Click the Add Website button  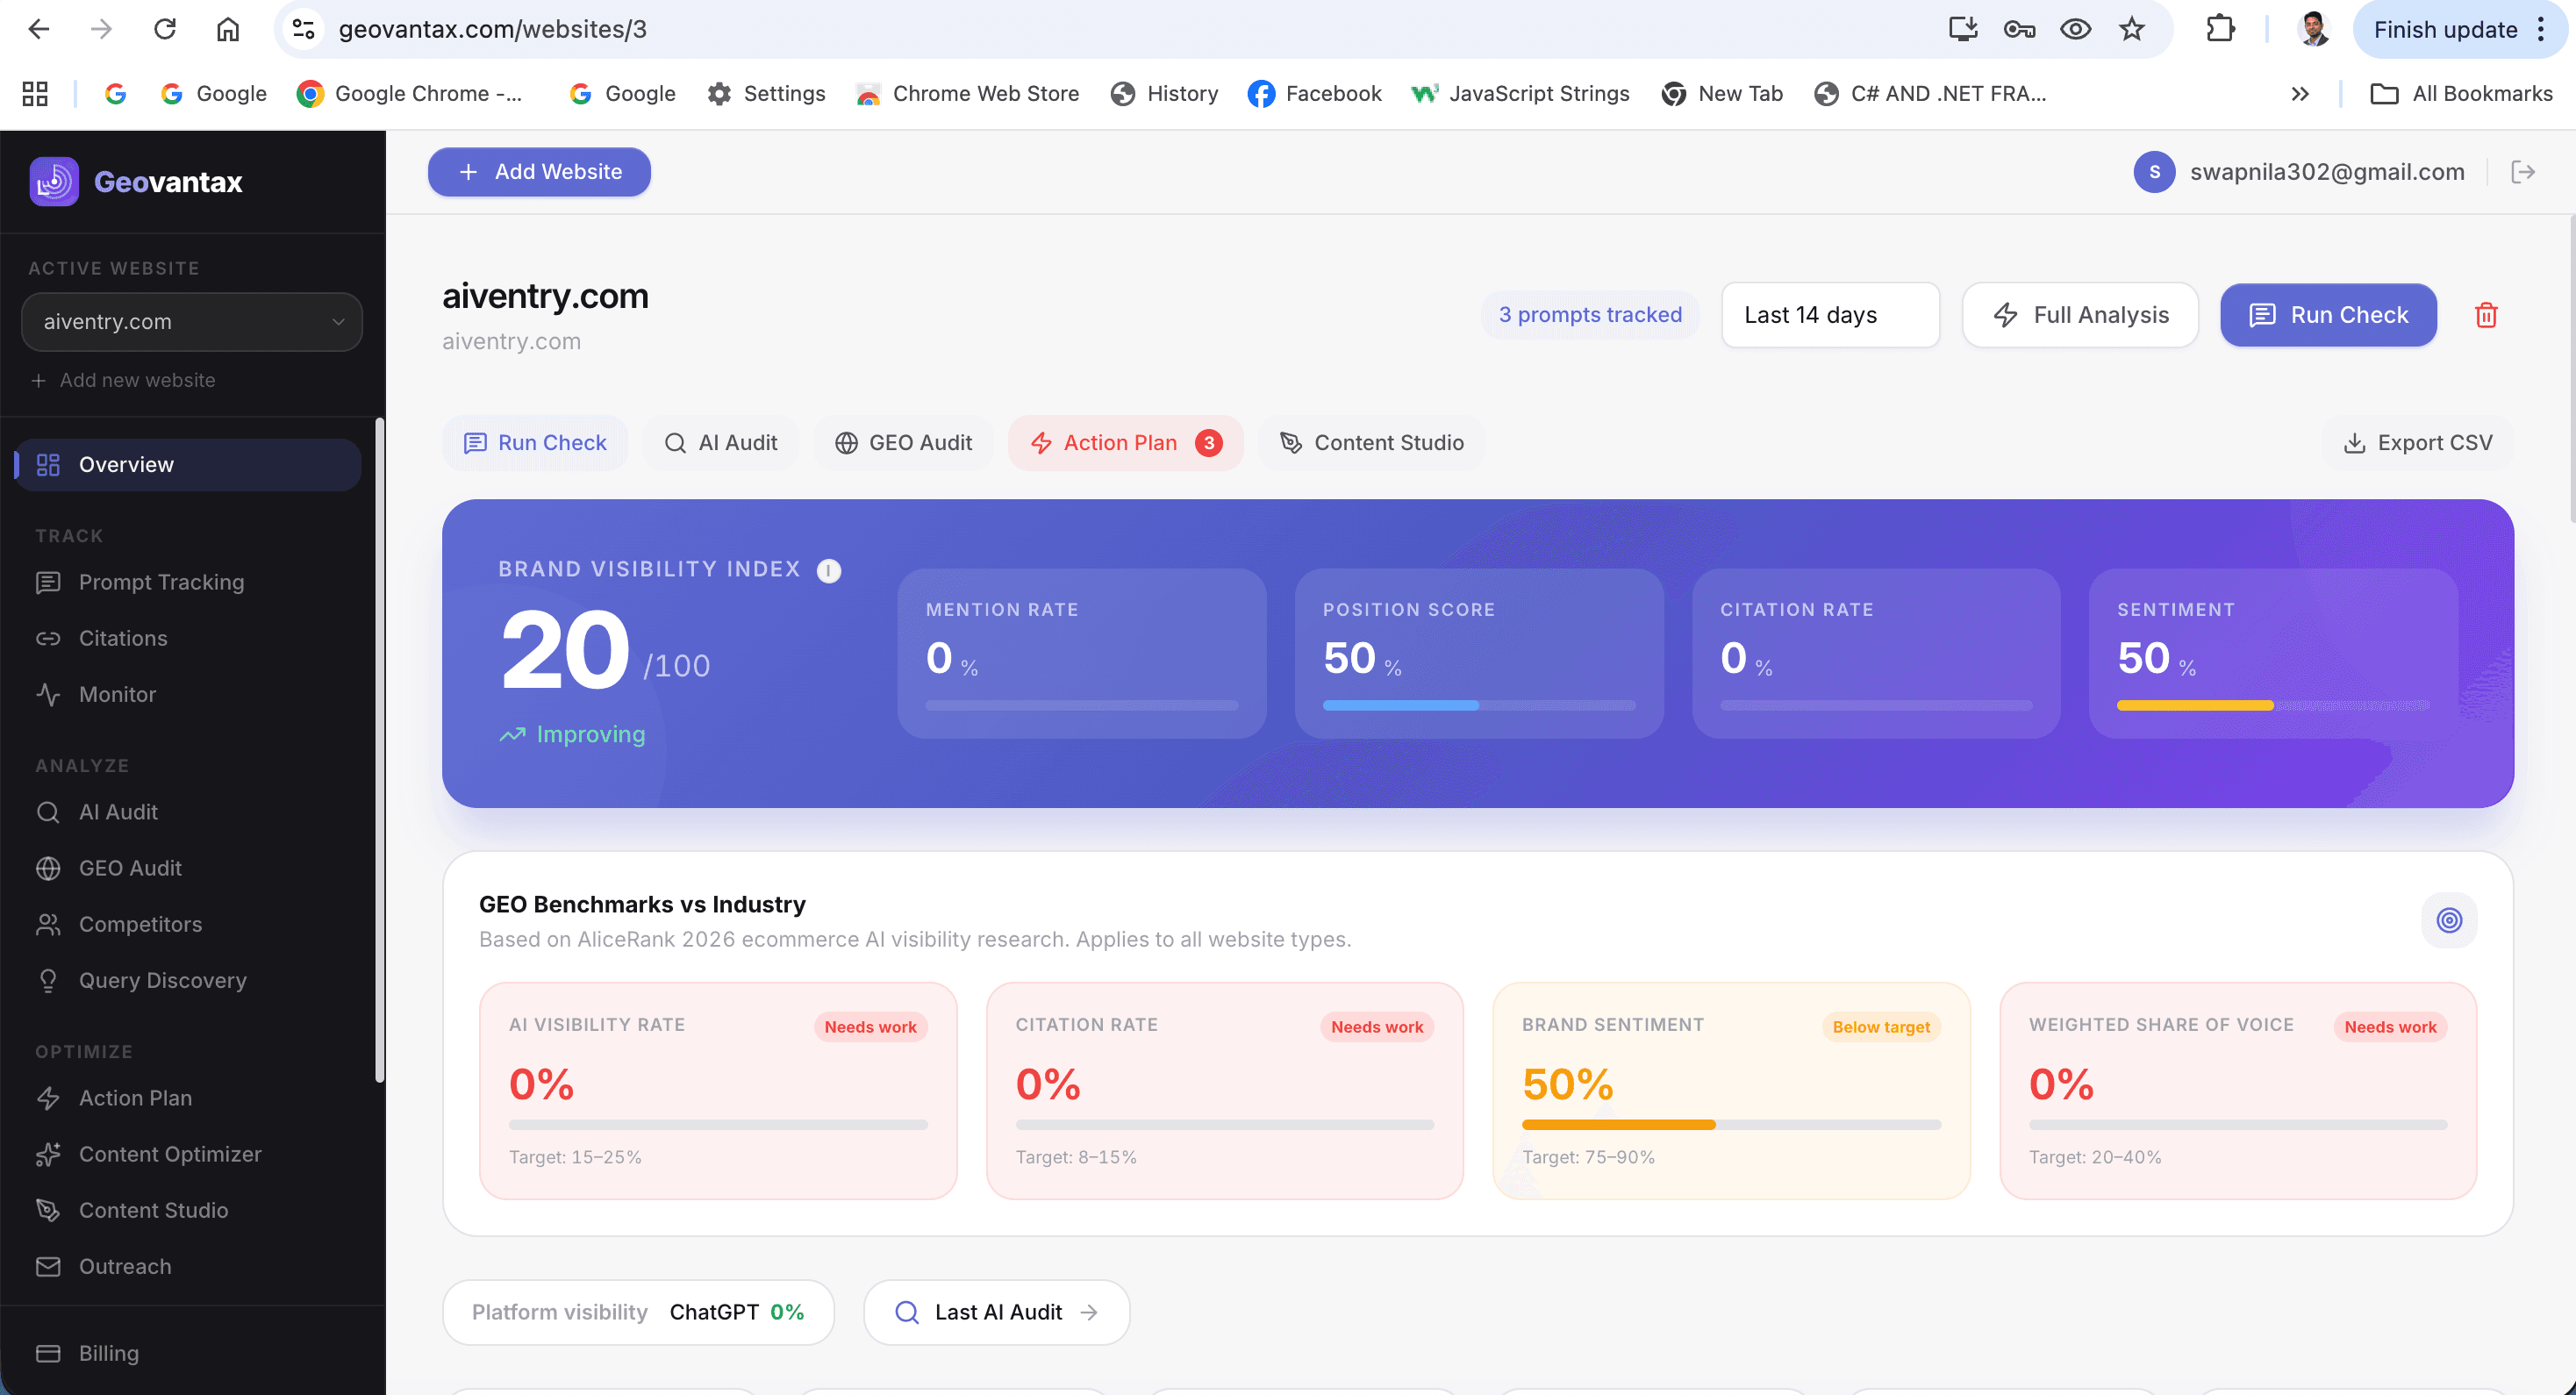coord(539,172)
